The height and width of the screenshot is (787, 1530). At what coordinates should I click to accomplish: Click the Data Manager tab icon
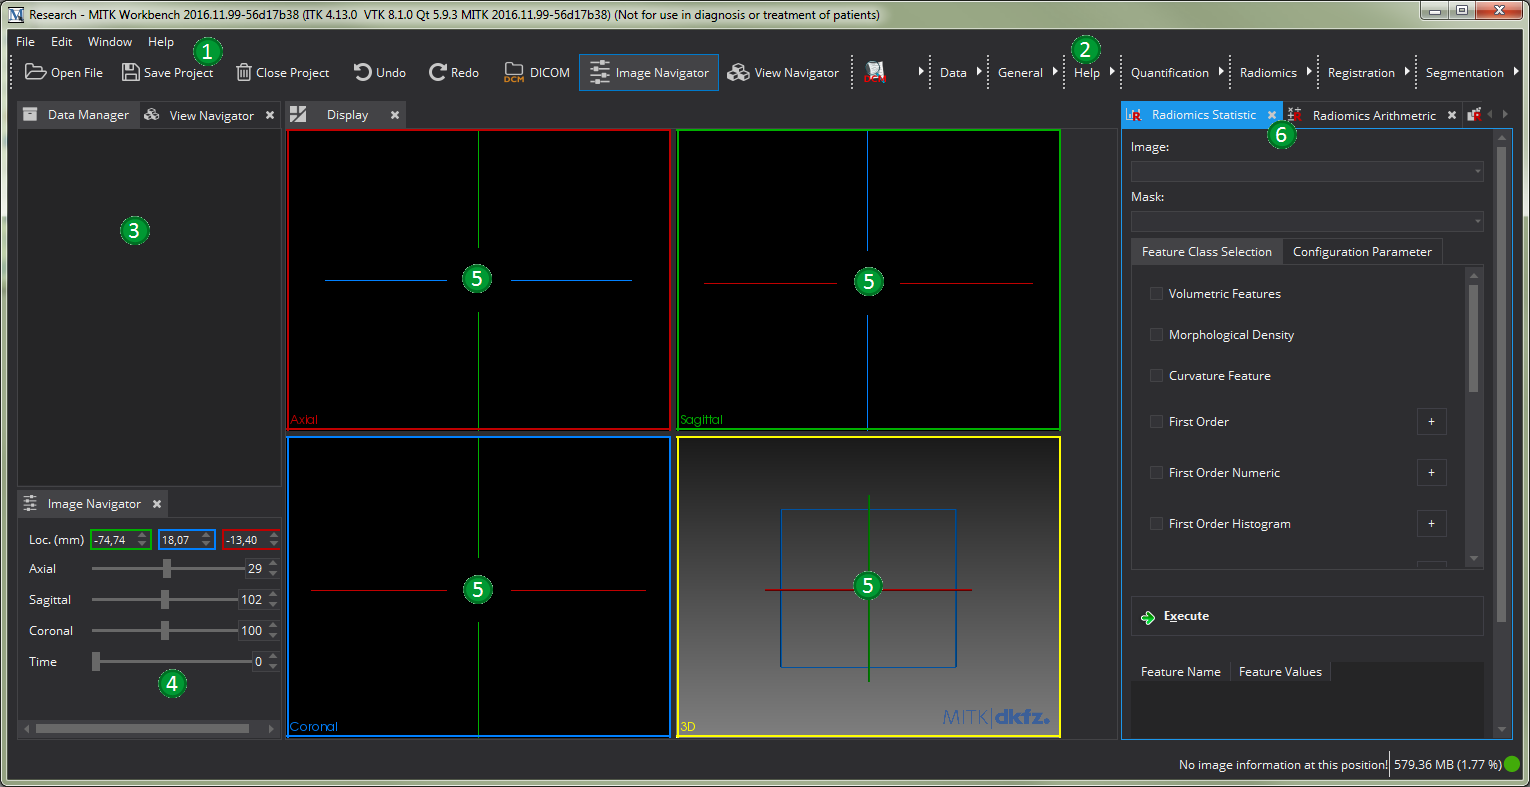click(x=31, y=115)
